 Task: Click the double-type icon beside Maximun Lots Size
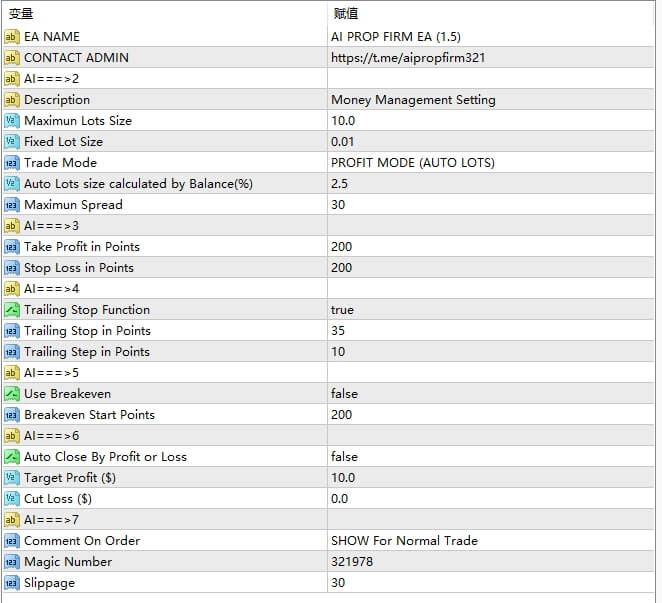click(11, 121)
